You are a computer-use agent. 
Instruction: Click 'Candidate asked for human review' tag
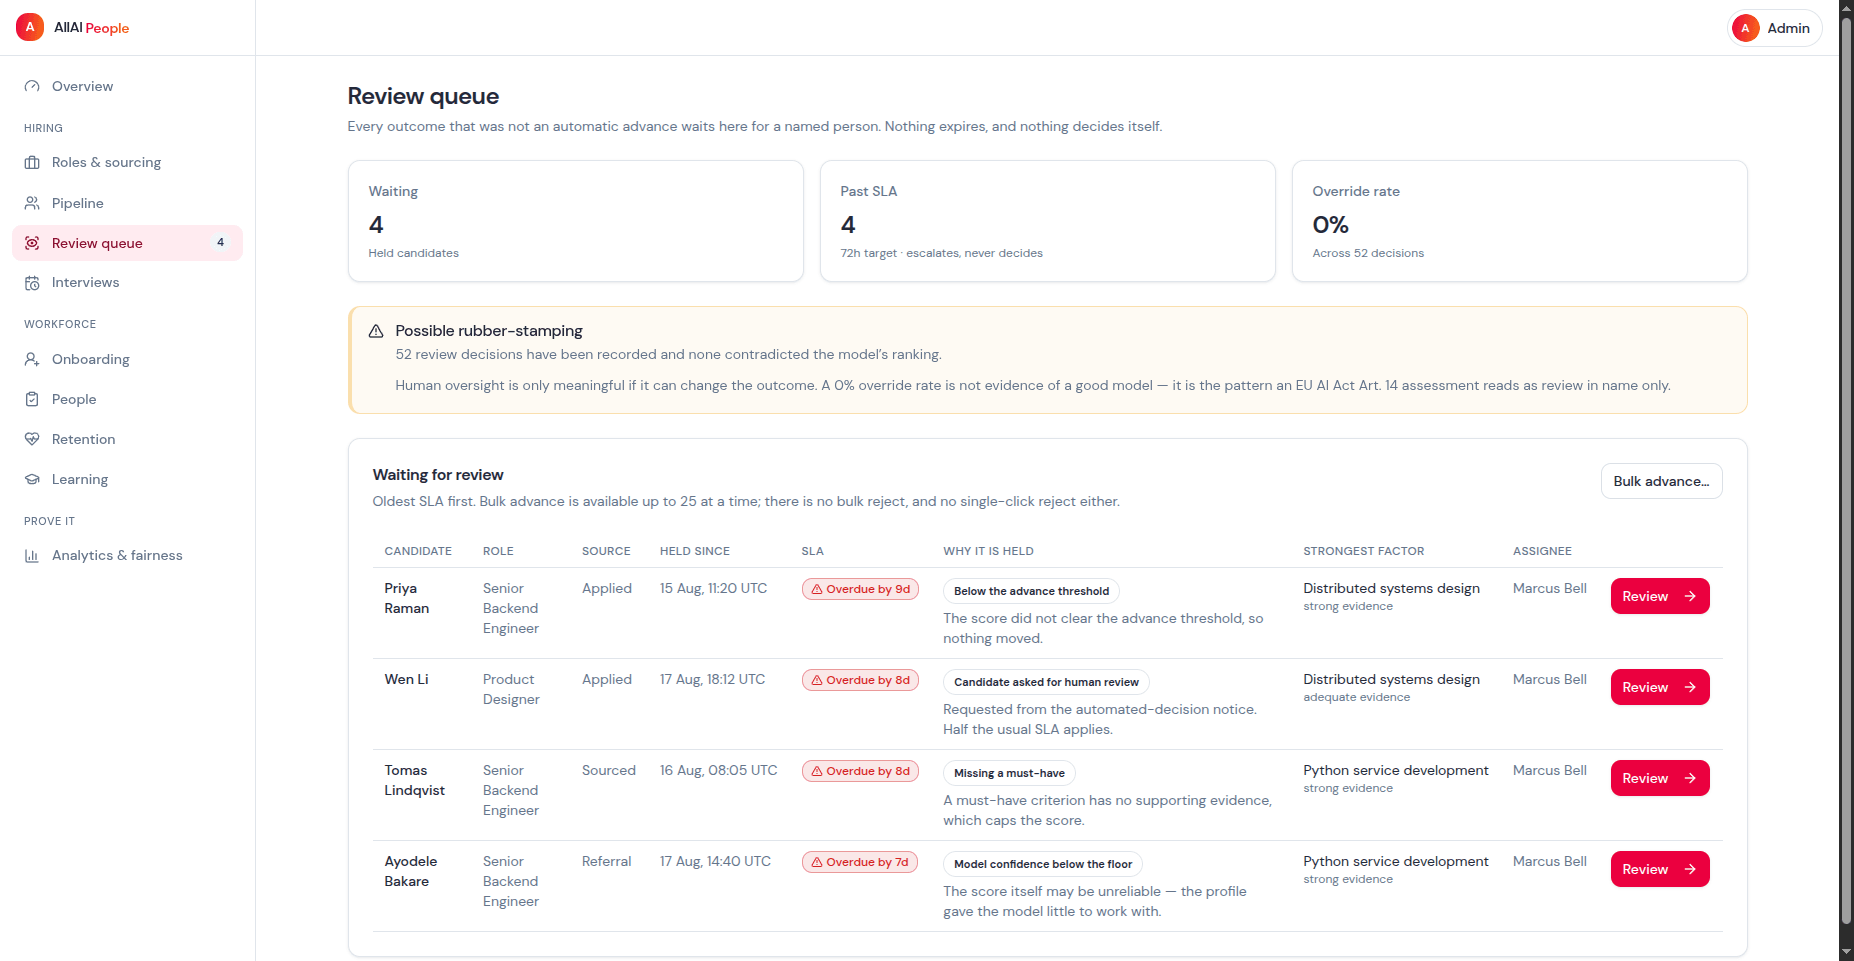(1046, 682)
